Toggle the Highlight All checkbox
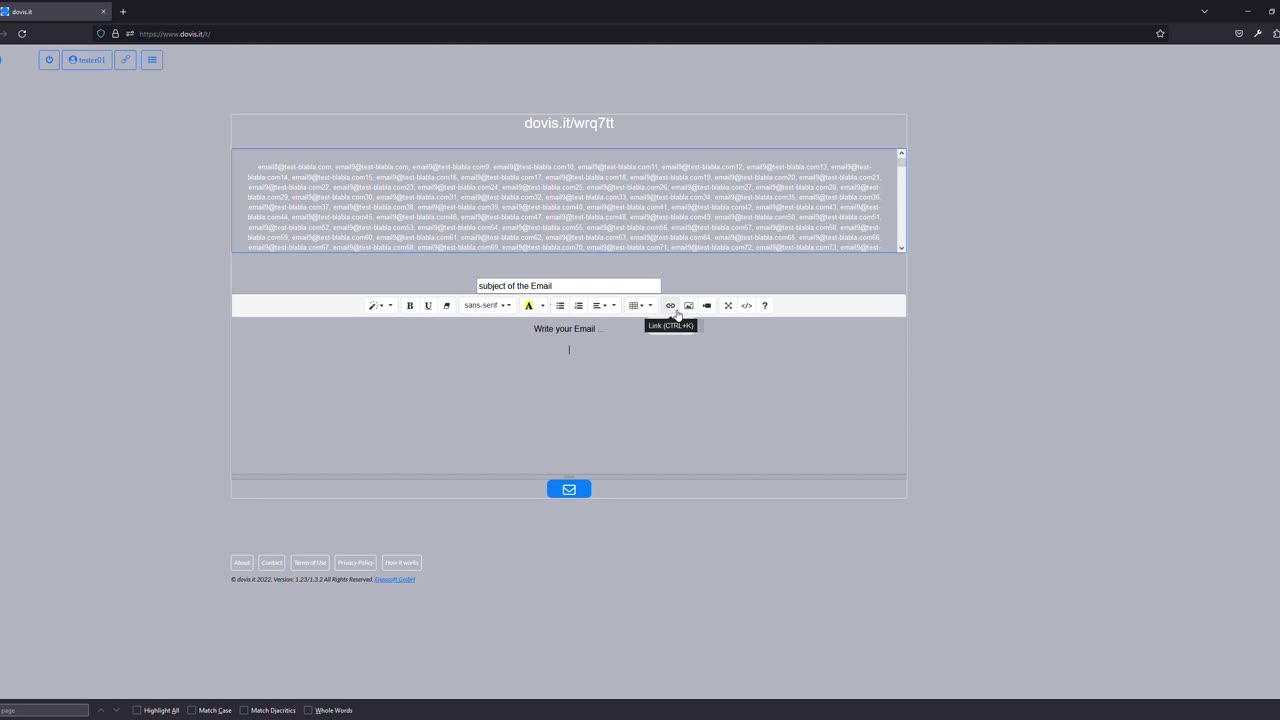This screenshot has height=720, width=1280. coord(137,710)
